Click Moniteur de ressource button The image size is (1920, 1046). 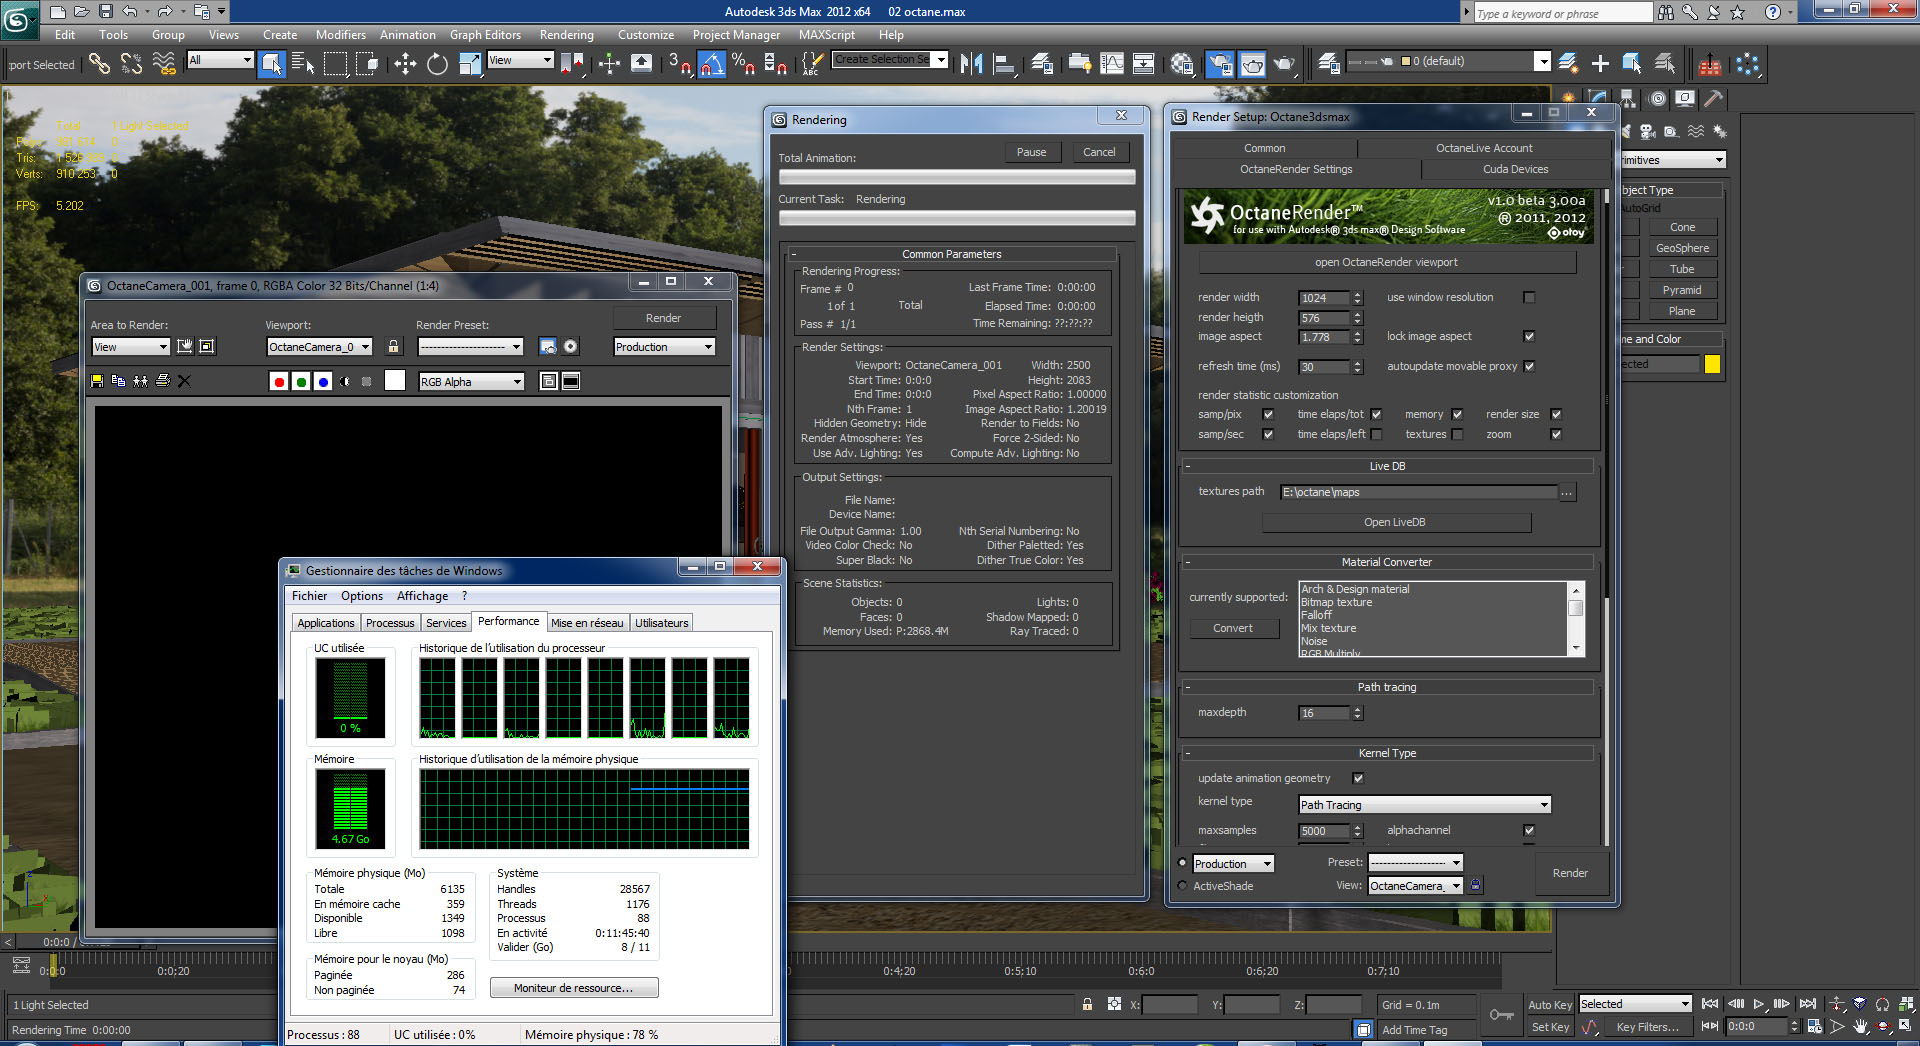click(x=574, y=988)
